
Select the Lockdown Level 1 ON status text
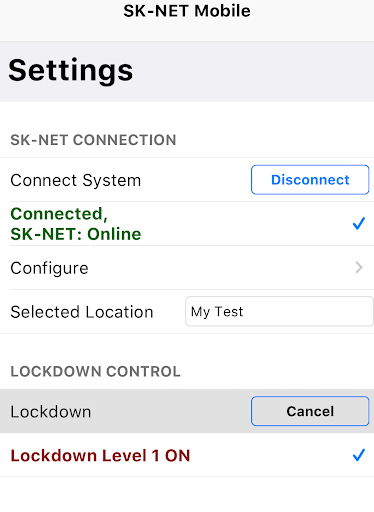pyautogui.click(x=100, y=455)
